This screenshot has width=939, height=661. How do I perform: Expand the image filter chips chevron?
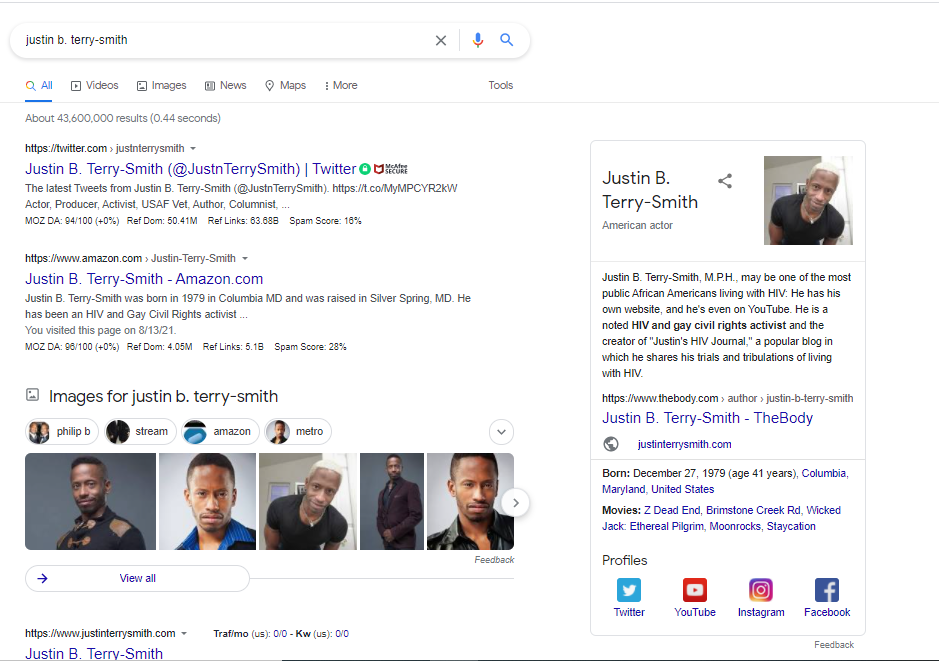pos(501,432)
